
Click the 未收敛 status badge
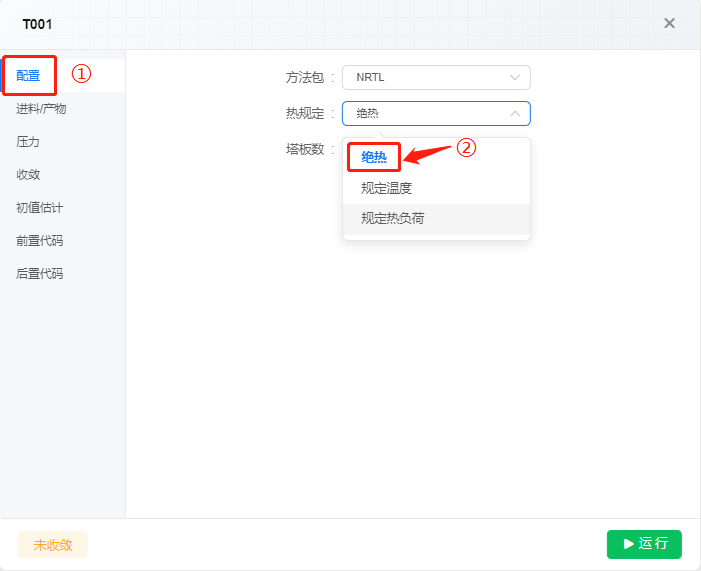pyautogui.click(x=53, y=545)
